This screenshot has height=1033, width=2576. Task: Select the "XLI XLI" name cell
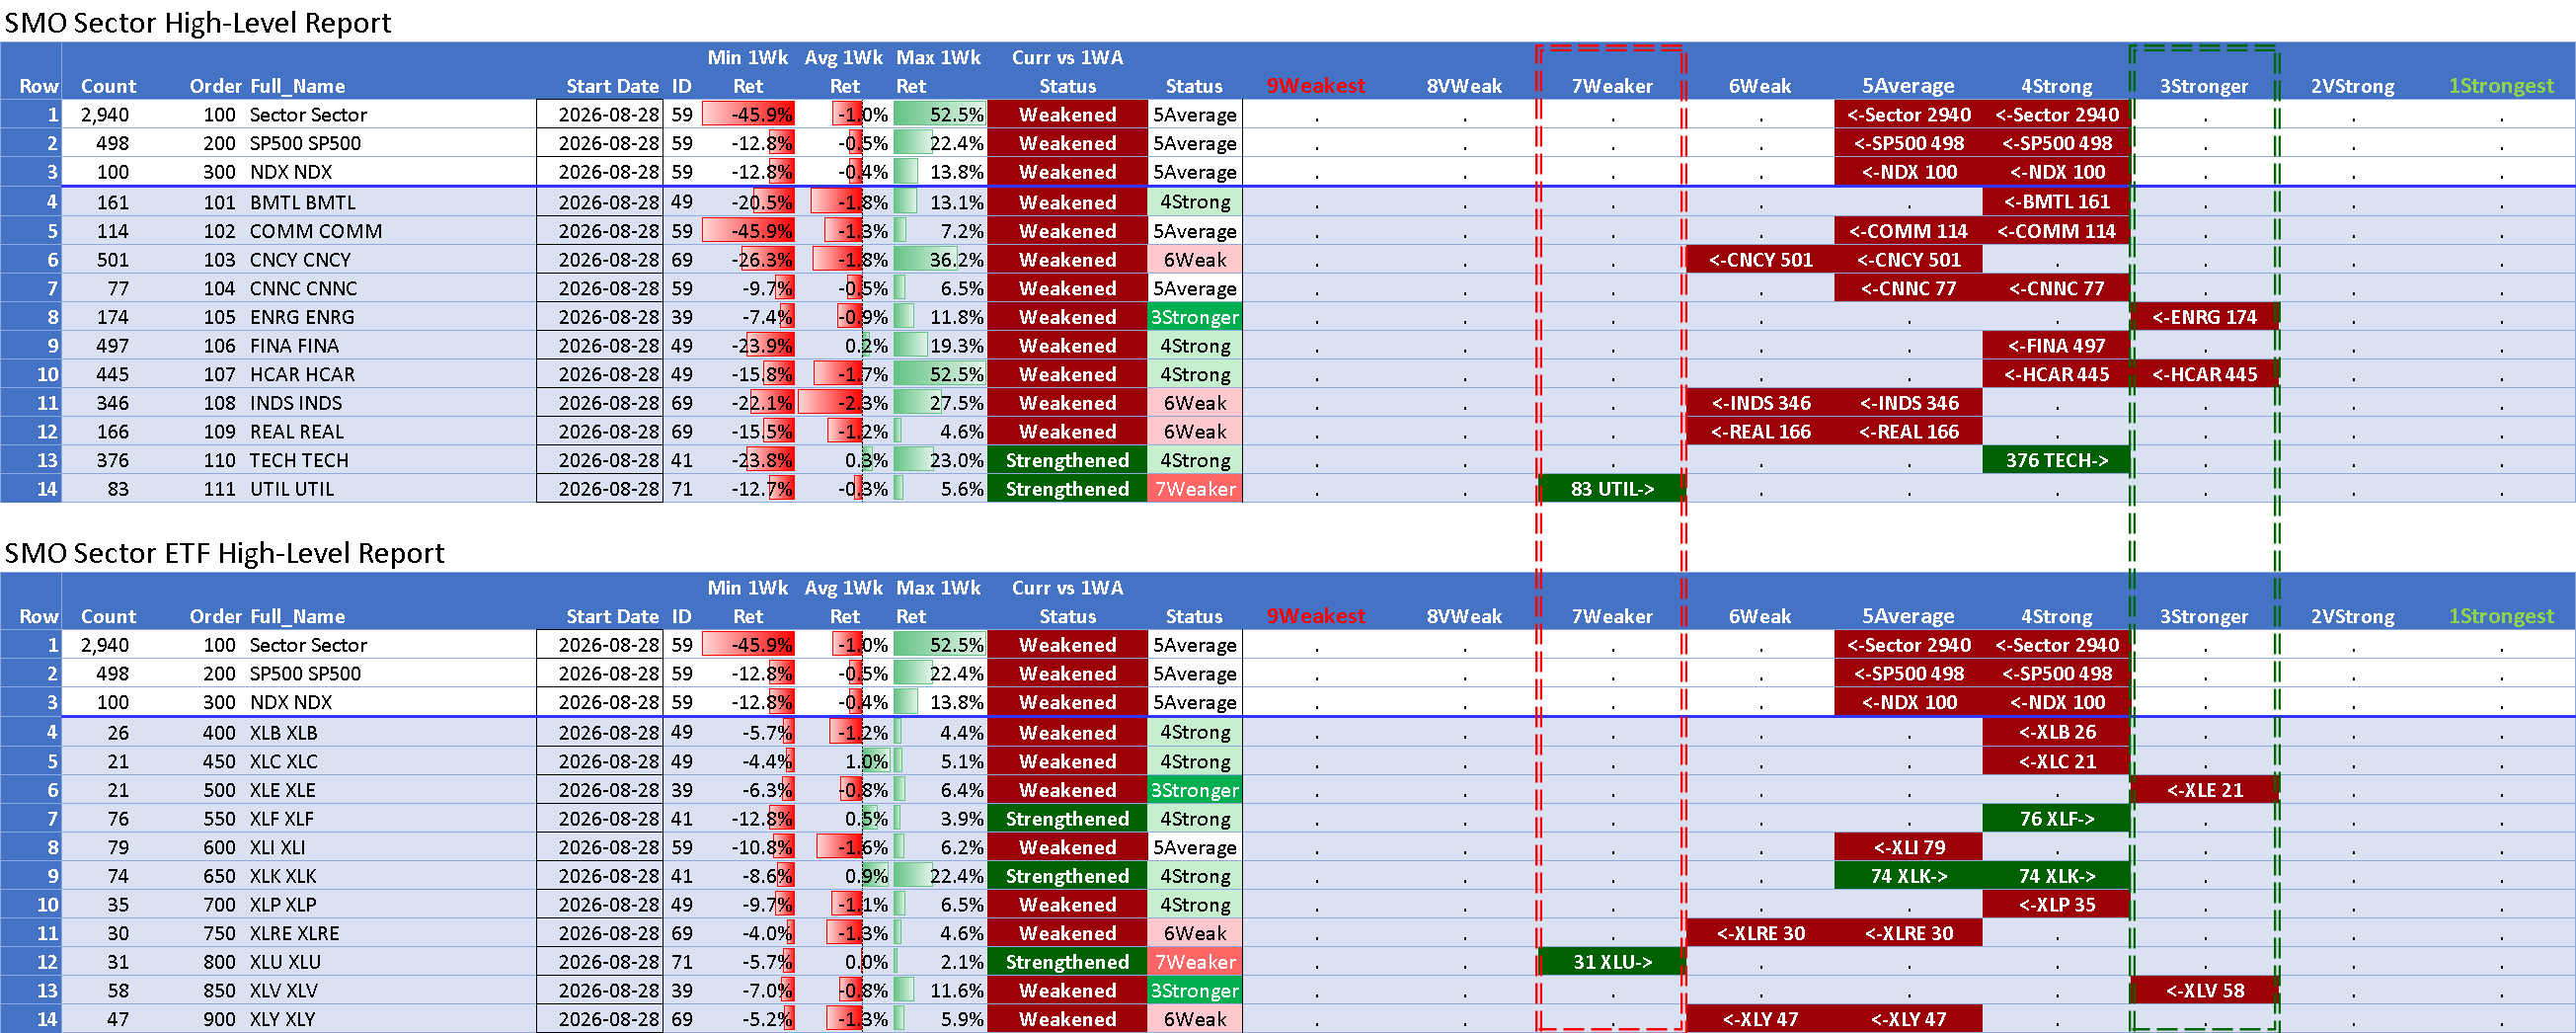pos(277,847)
